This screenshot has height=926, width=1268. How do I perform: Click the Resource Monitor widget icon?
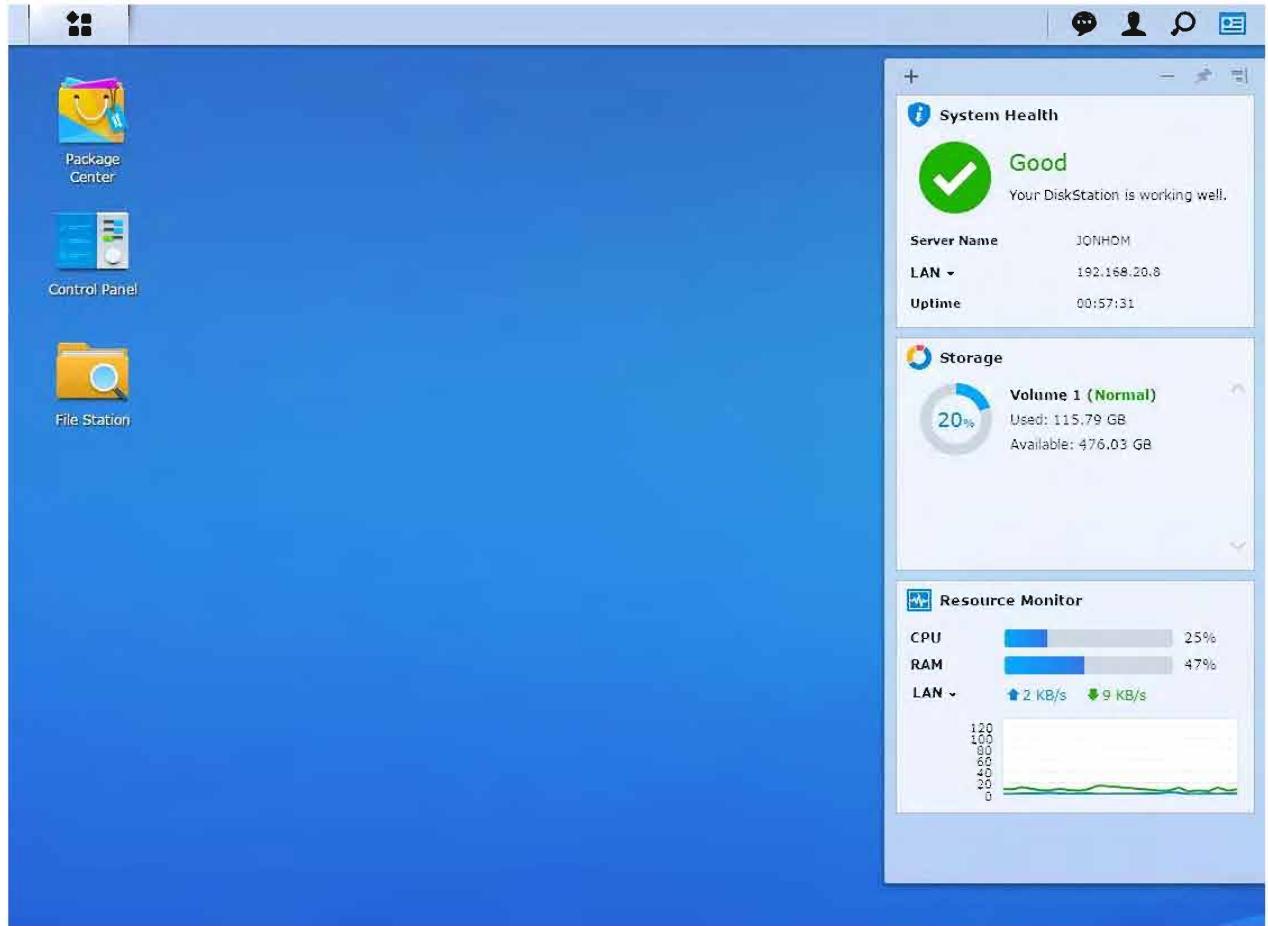click(x=918, y=600)
